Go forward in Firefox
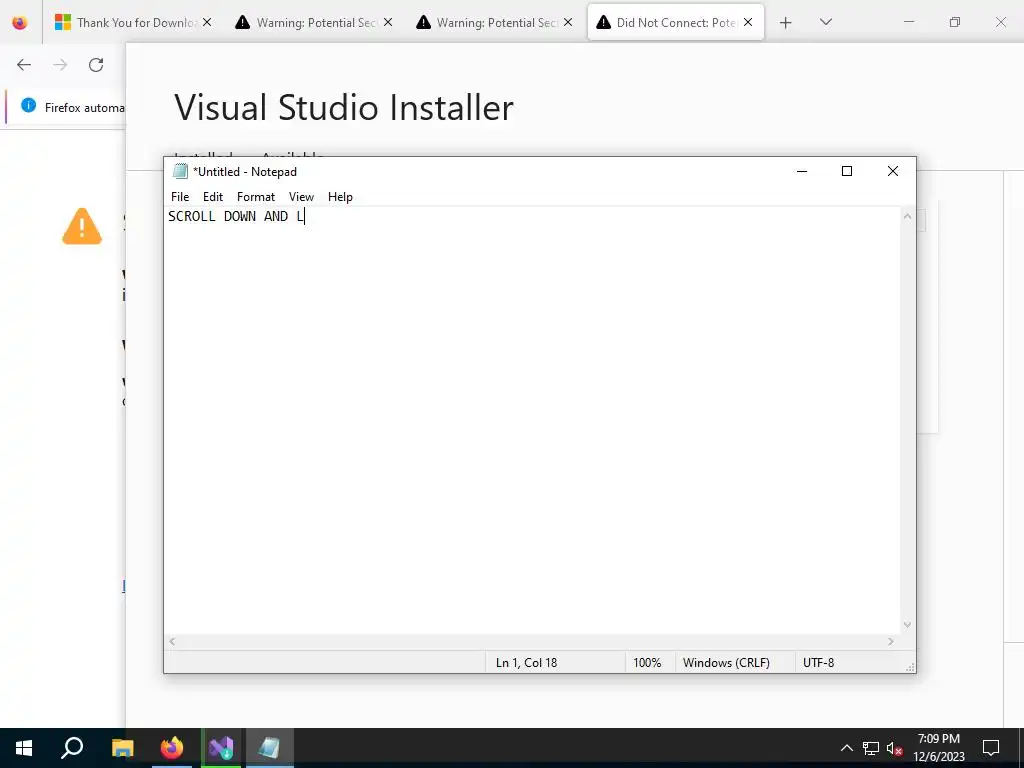1024x768 pixels. [x=60, y=65]
